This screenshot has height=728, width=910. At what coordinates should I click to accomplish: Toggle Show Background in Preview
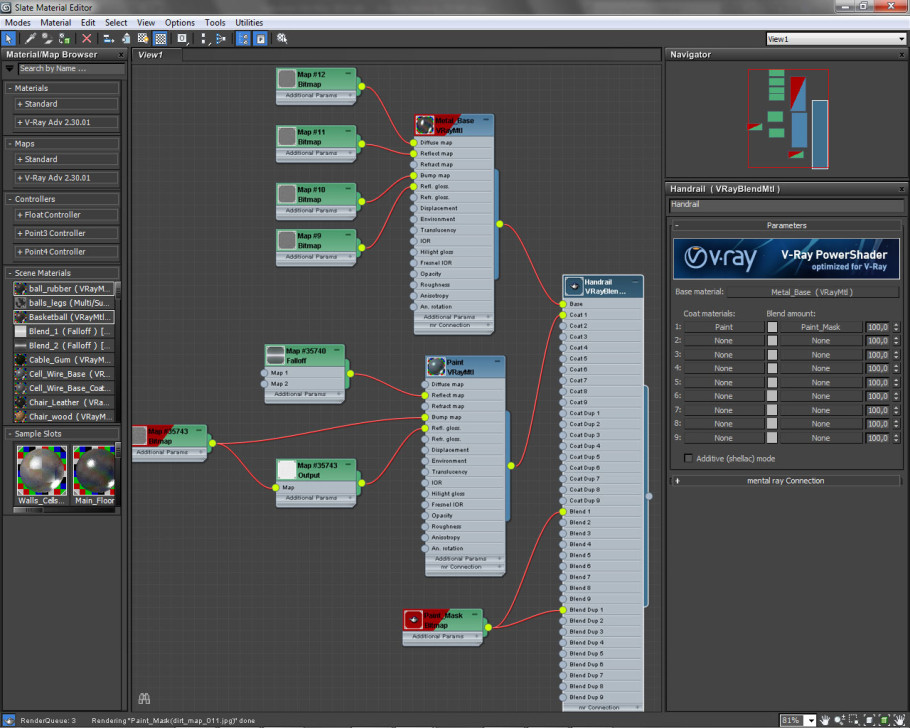click(161, 38)
